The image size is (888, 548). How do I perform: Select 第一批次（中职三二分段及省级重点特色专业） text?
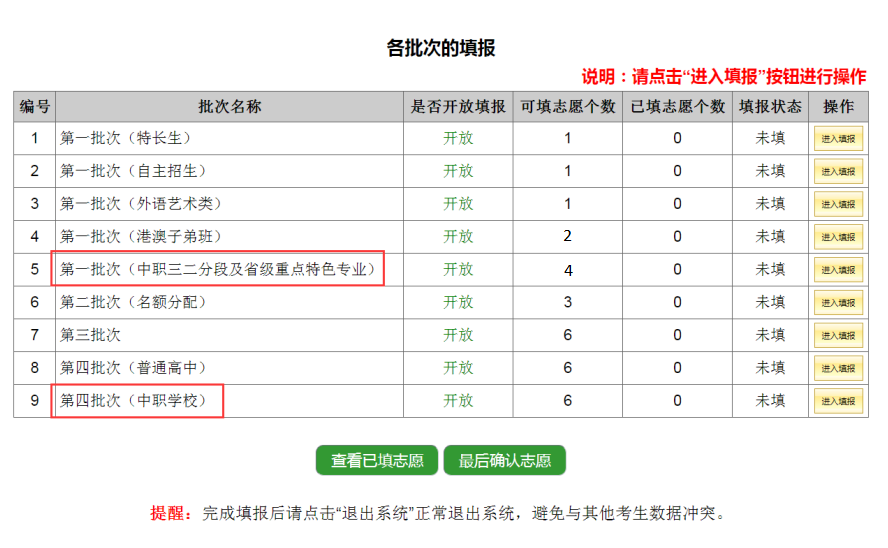pos(218,269)
